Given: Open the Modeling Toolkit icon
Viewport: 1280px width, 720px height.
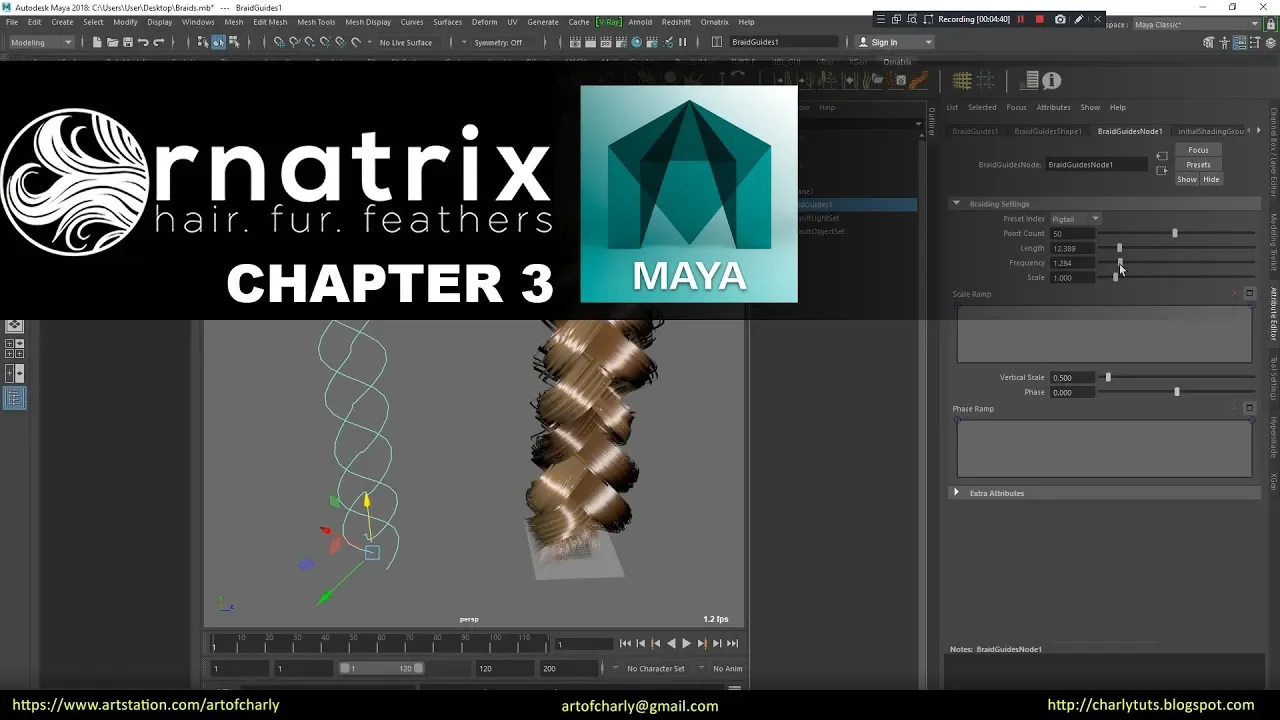Looking at the screenshot, I should (x=1209, y=43).
